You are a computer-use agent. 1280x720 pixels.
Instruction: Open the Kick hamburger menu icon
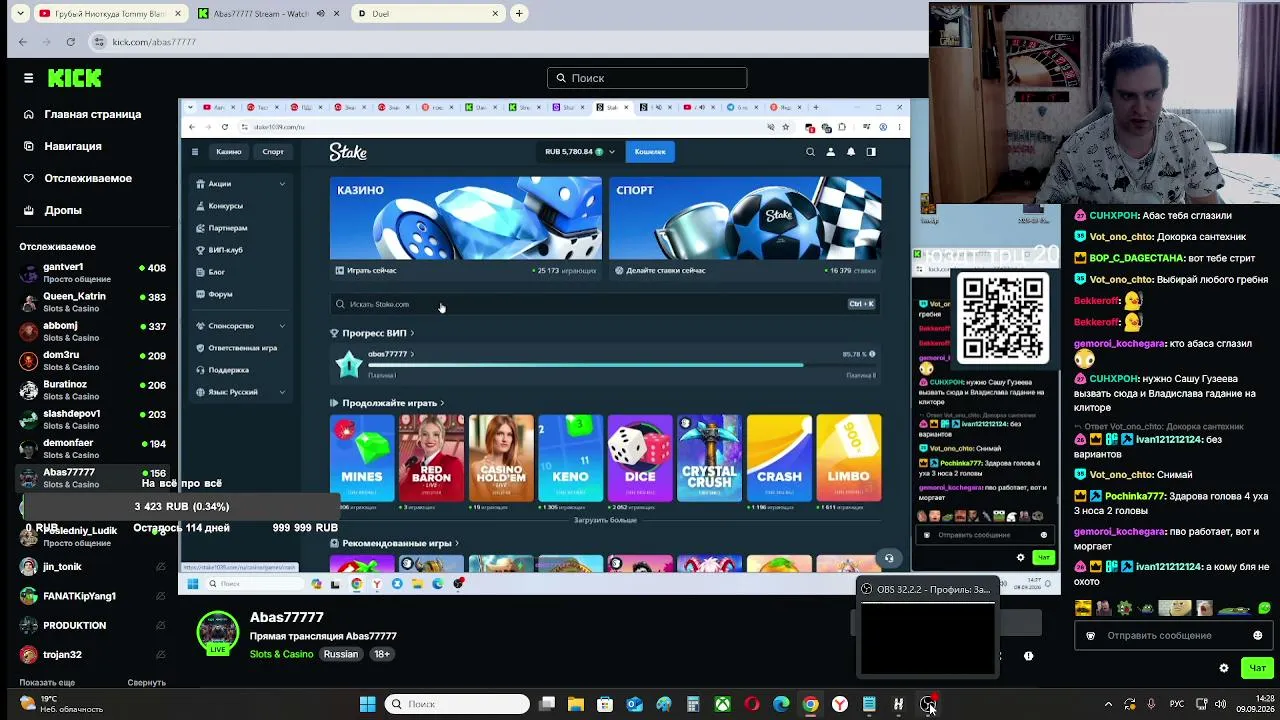[28, 78]
